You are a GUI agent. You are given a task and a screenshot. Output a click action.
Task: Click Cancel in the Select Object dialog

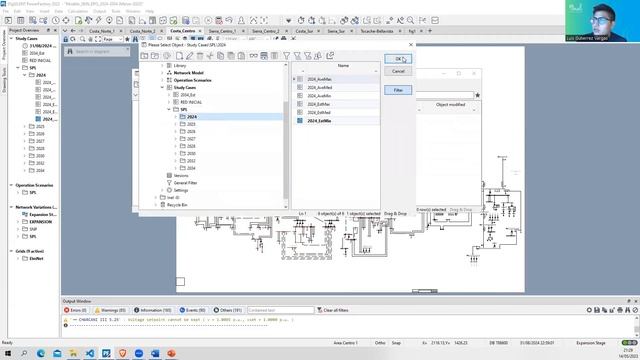(x=398, y=71)
